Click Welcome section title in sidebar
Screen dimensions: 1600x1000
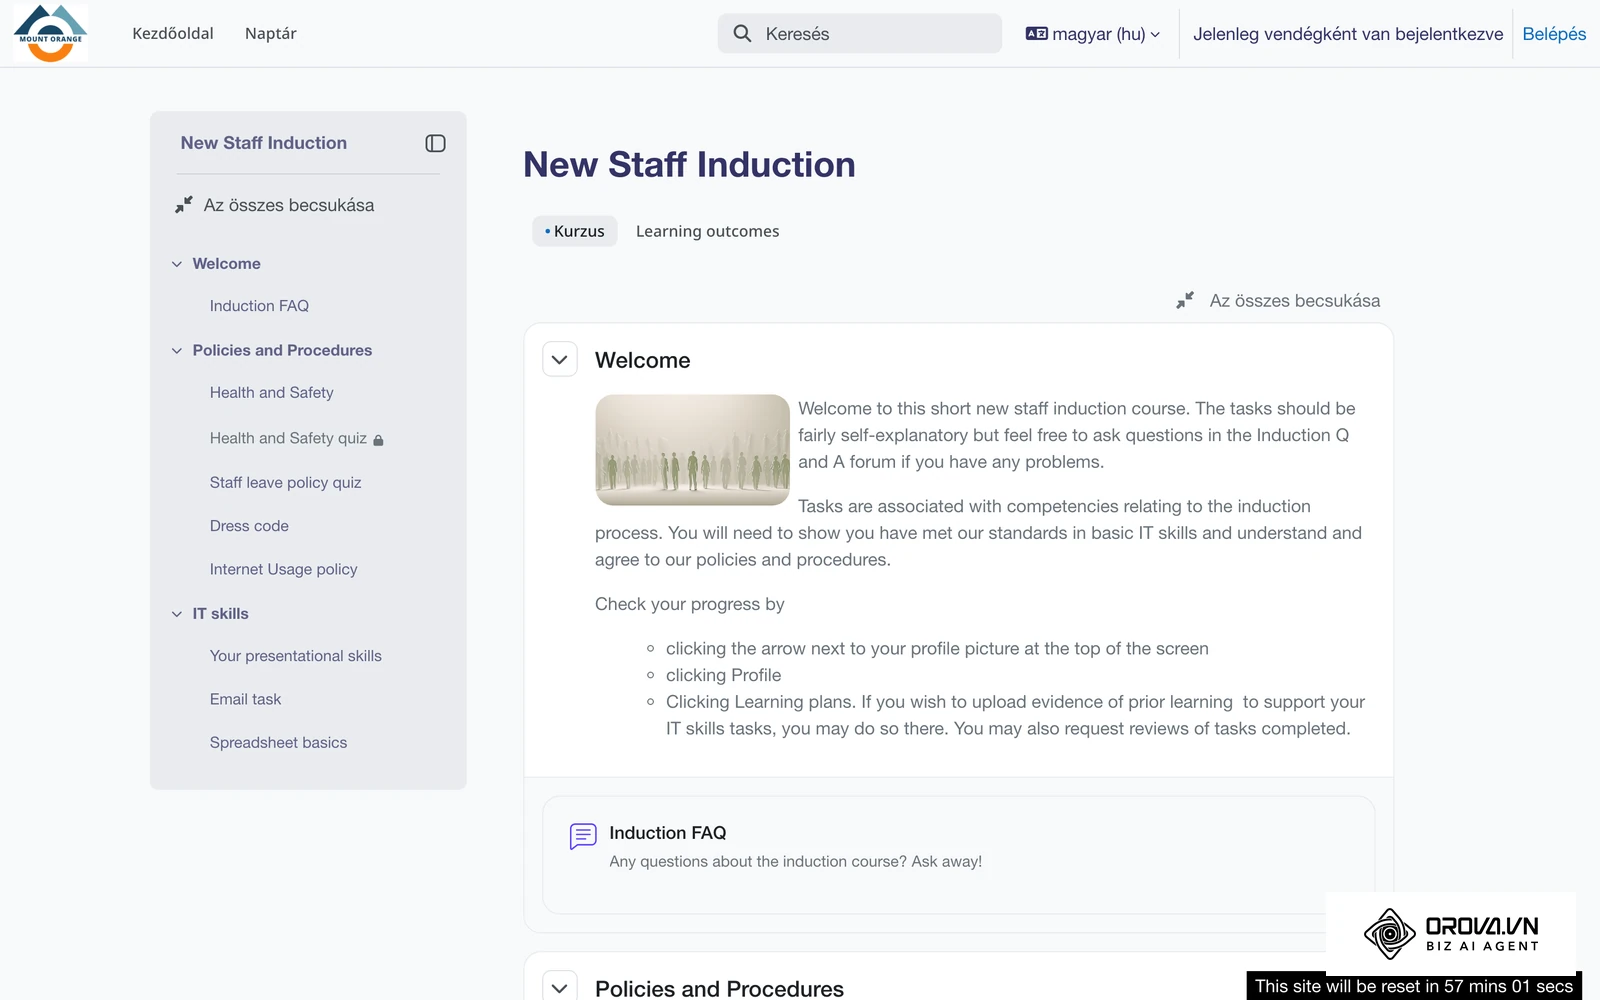[x=226, y=264]
